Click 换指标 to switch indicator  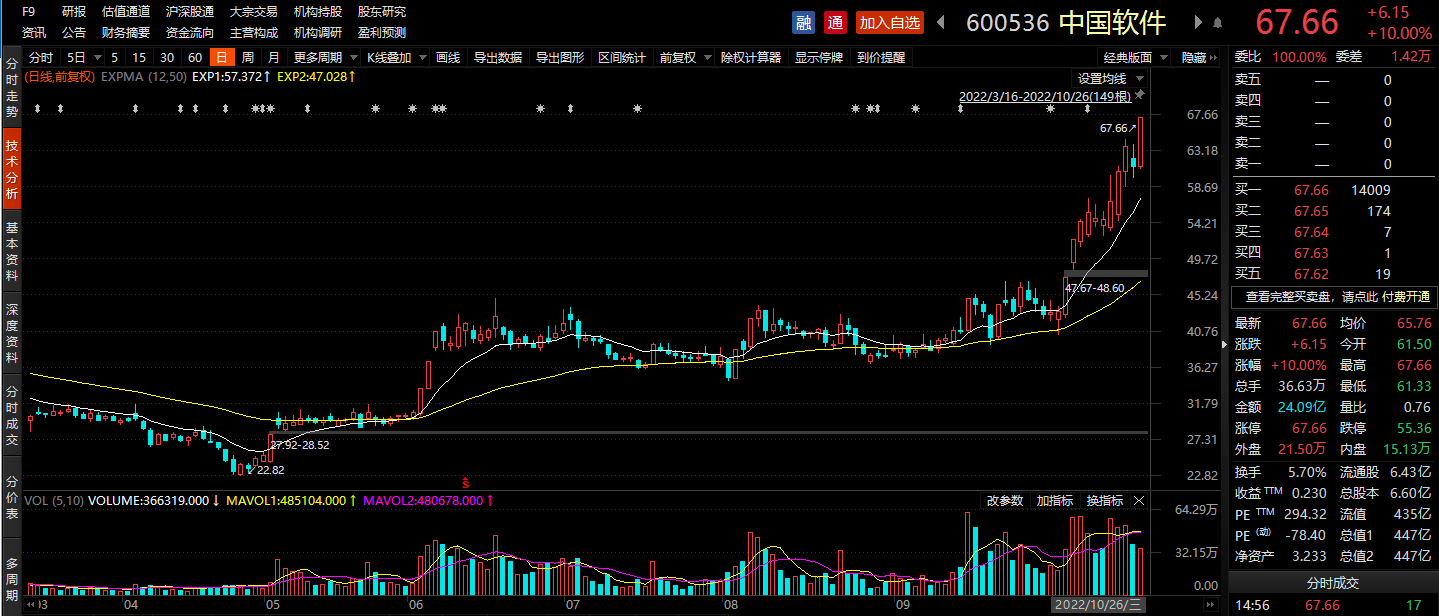point(1105,500)
